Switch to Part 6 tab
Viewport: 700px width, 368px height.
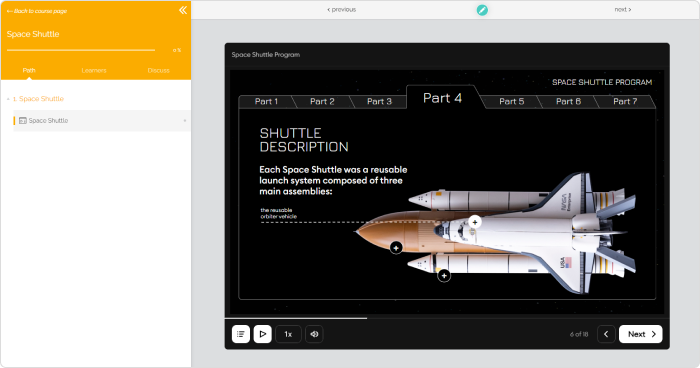(x=568, y=101)
